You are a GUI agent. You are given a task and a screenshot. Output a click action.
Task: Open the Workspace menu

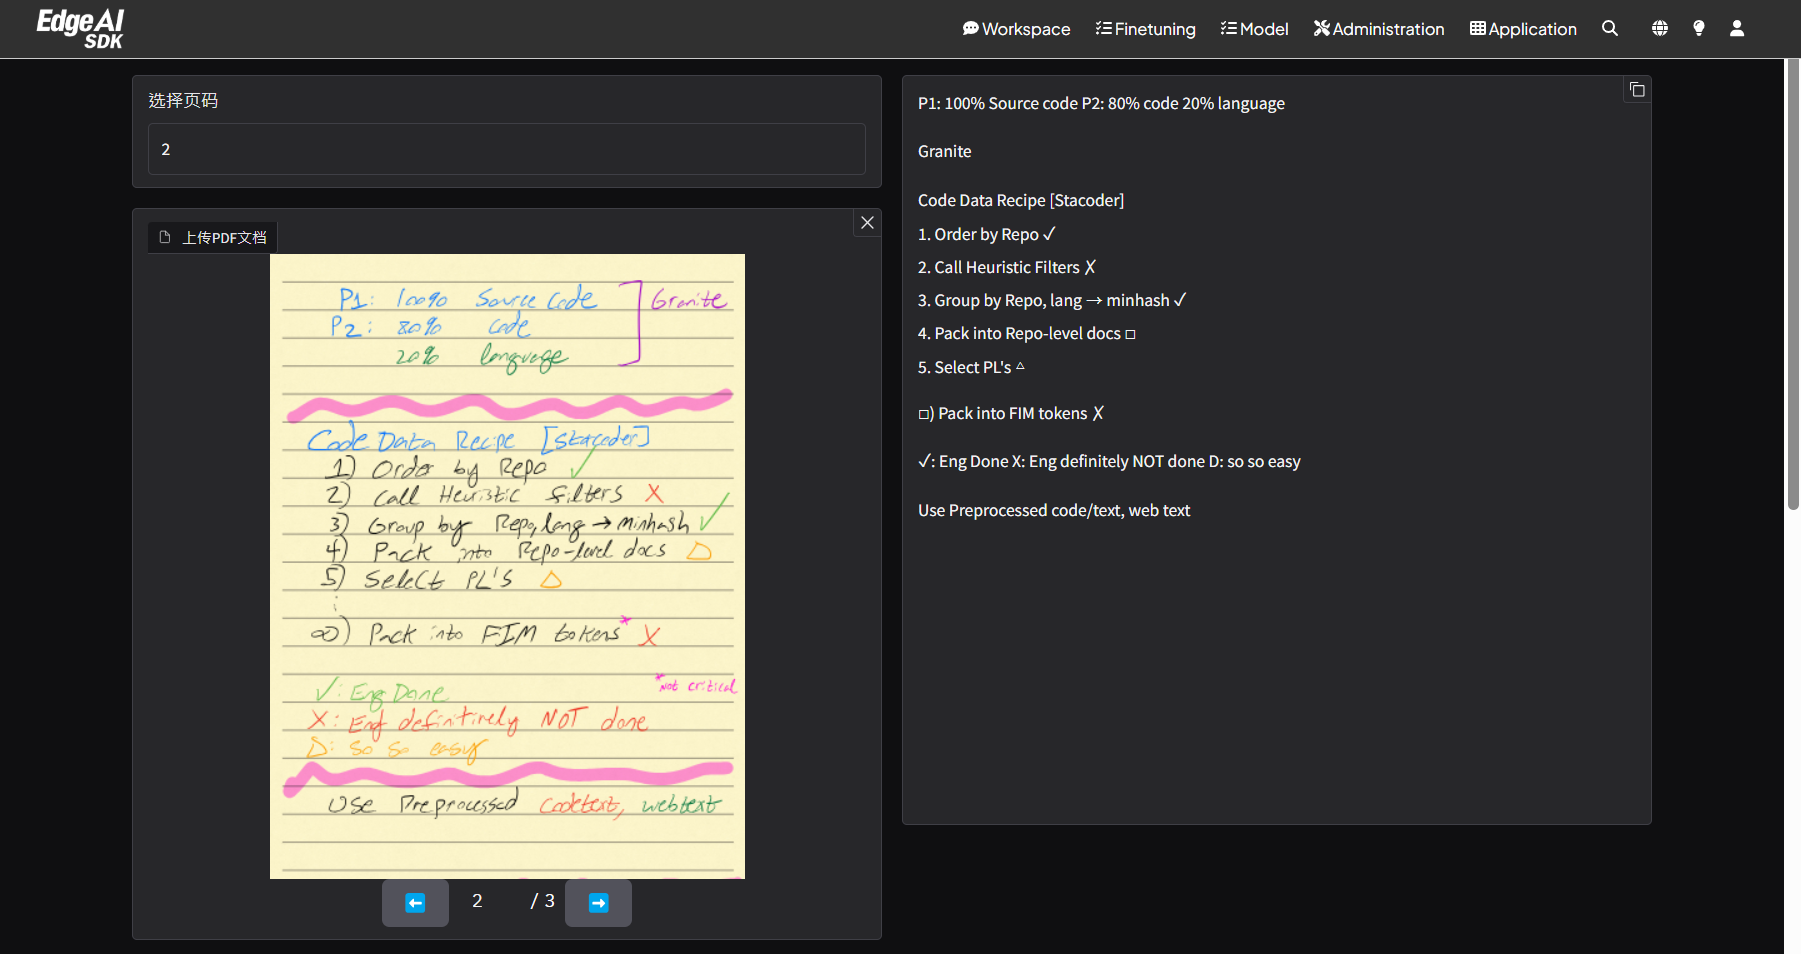click(1016, 29)
